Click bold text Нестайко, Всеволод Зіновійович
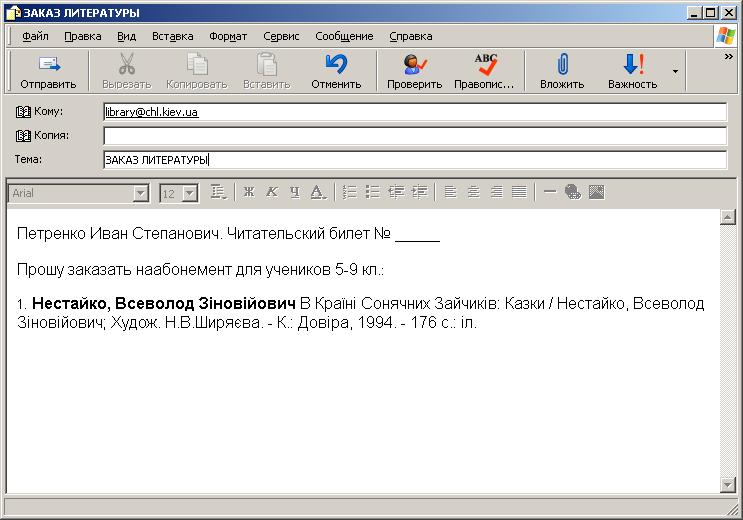The height and width of the screenshot is (520, 743). tap(163, 303)
